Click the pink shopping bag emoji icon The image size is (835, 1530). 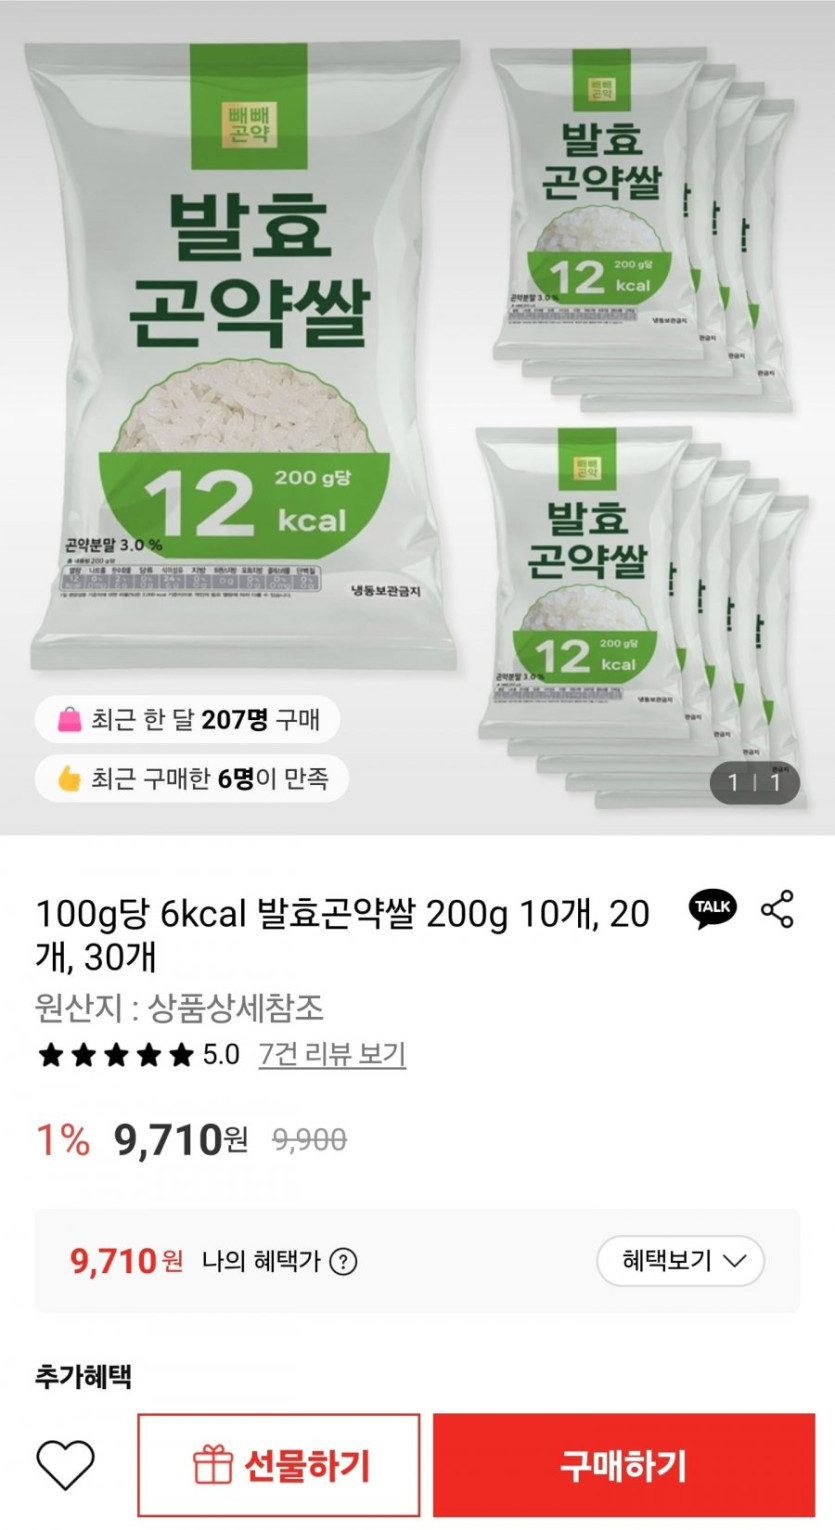(x=69, y=719)
